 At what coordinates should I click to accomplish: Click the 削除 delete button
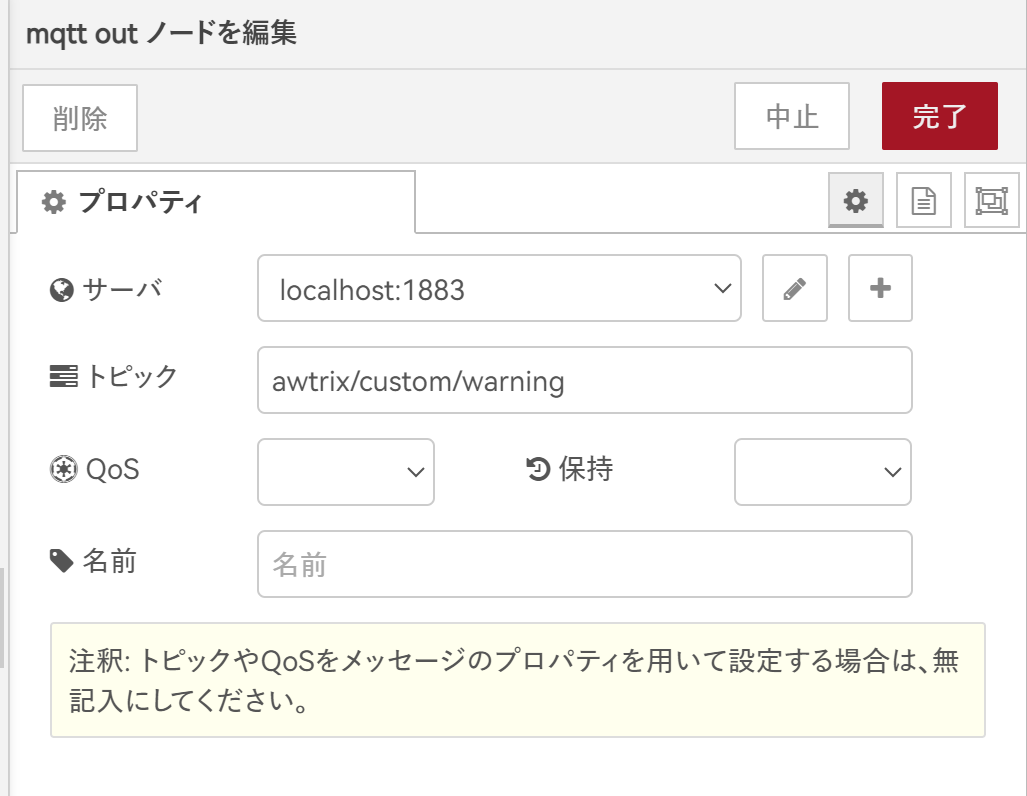click(79, 117)
